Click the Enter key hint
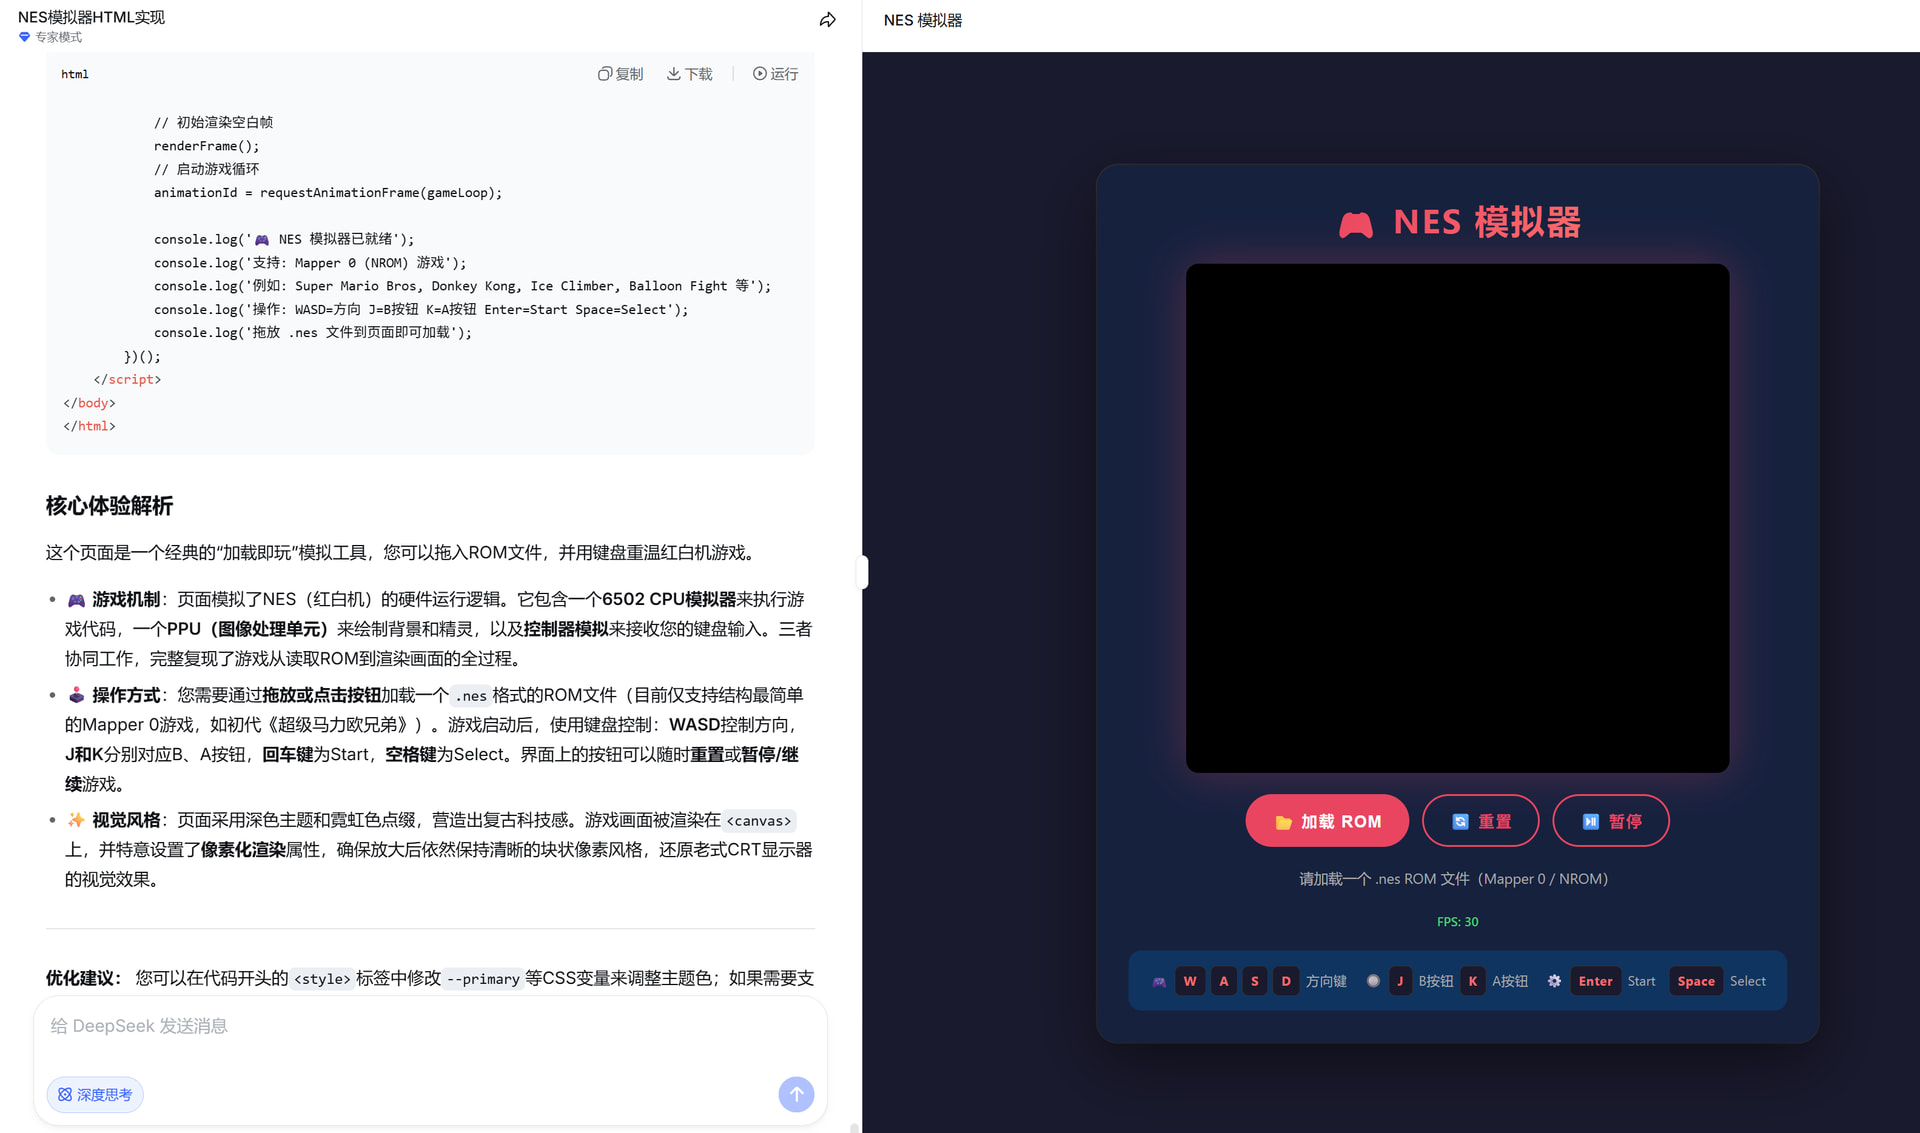 coord(1595,981)
